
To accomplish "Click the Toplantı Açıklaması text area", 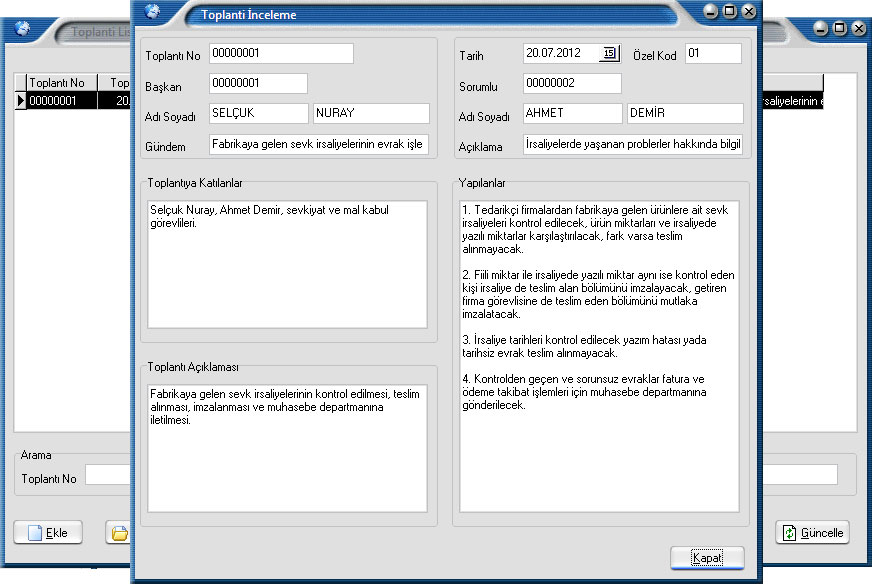I will pos(288,448).
